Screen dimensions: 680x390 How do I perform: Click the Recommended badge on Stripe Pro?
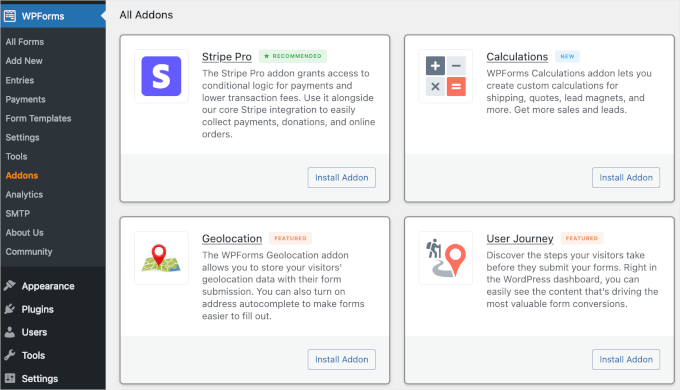(x=293, y=56)
